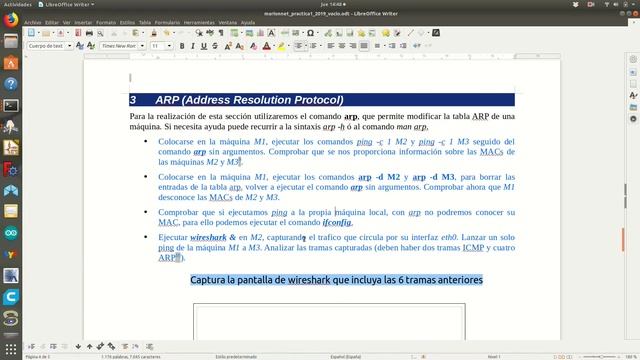Export the document as PDF
640x360 pixels.
click(x=78, y=33)
